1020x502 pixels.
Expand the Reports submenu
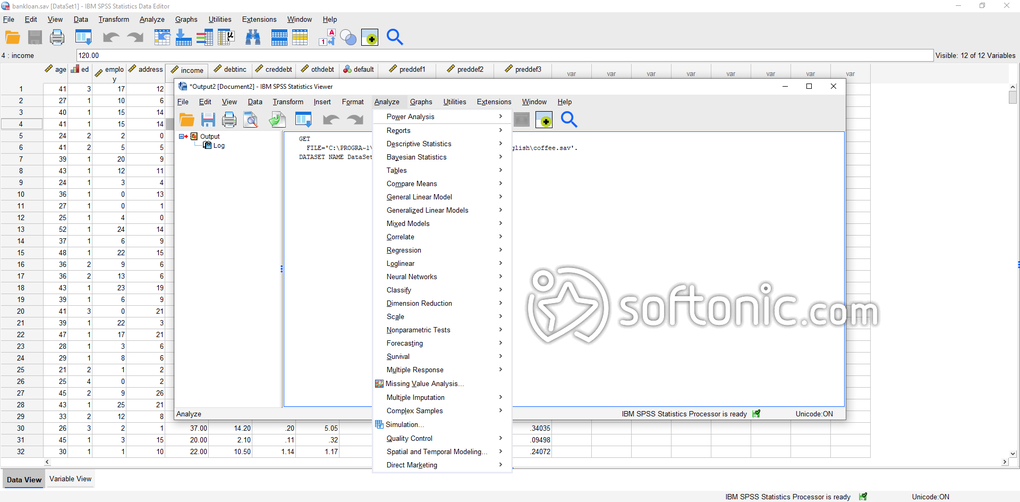[444, 131]
